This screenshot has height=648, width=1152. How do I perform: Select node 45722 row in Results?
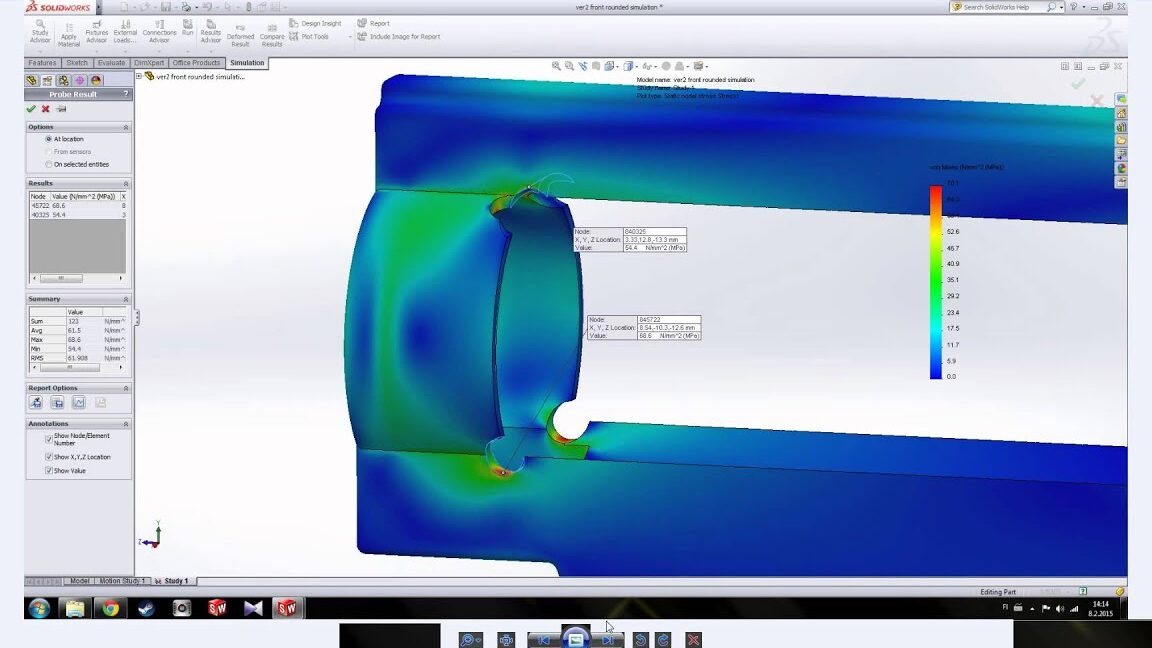[77, 206]
